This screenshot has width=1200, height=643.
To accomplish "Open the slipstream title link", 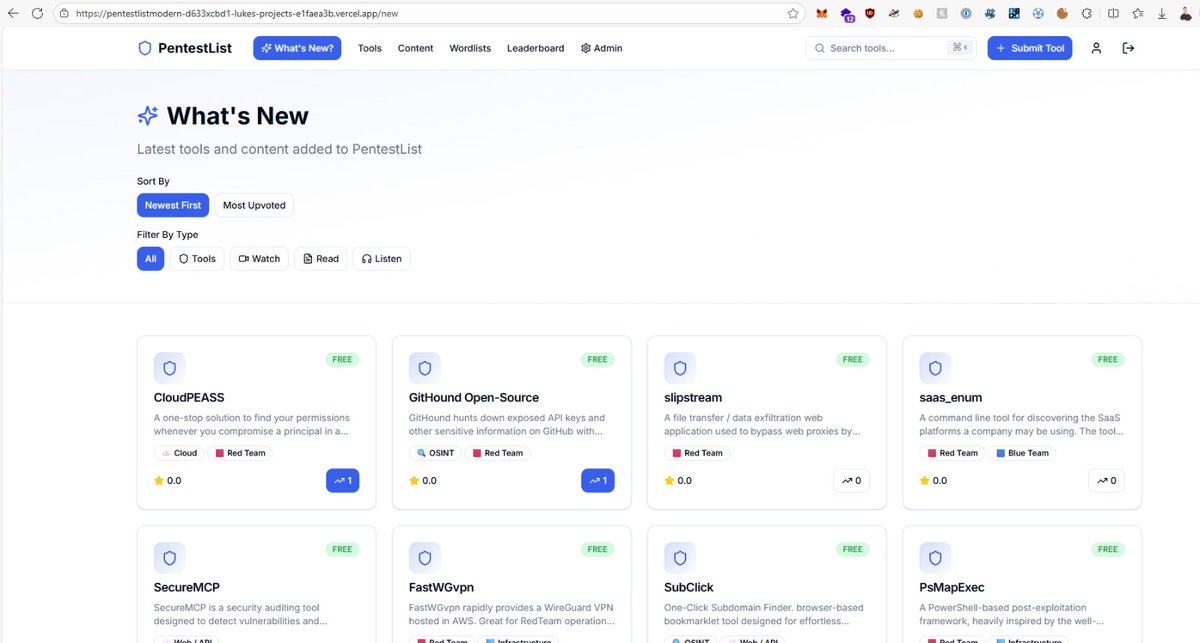I will 693,398.
